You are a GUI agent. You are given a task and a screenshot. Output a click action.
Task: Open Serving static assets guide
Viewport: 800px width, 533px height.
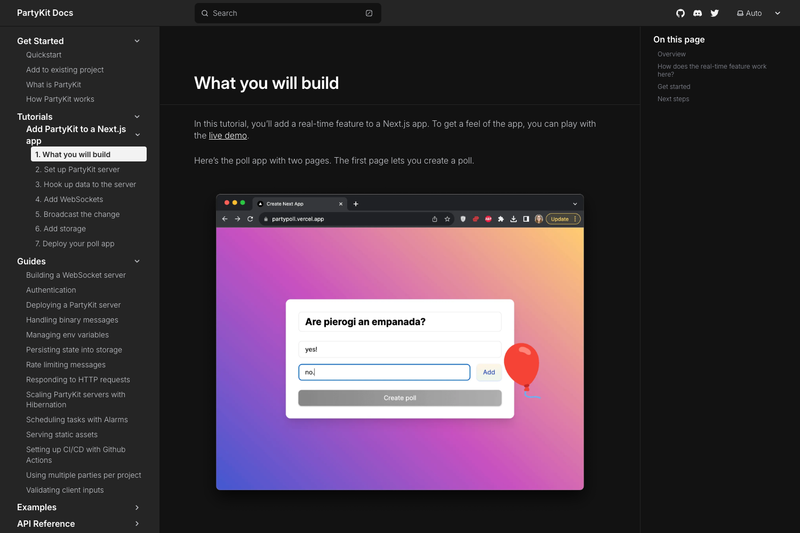[x=62, y=435]
